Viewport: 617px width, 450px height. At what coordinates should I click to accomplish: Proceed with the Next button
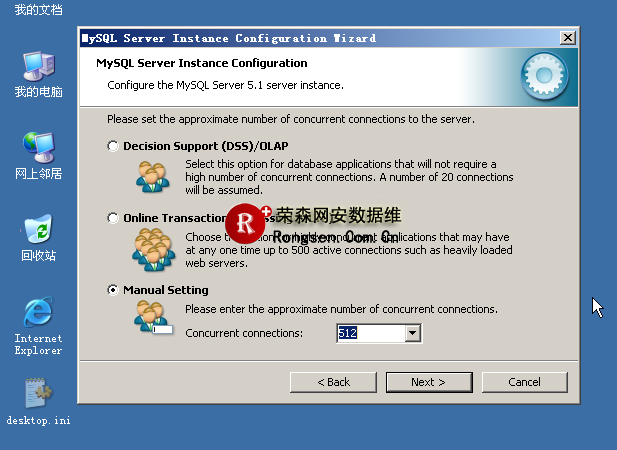pyautogui.click(x=428, y=382)
